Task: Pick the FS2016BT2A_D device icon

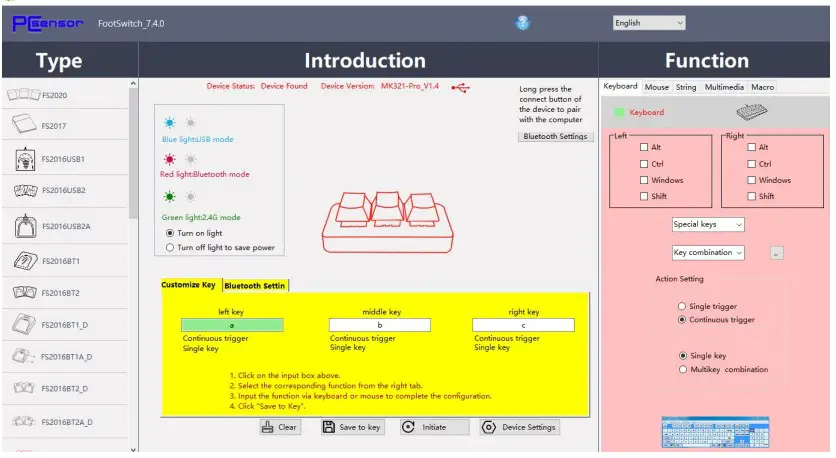Action: coord(23,421)
